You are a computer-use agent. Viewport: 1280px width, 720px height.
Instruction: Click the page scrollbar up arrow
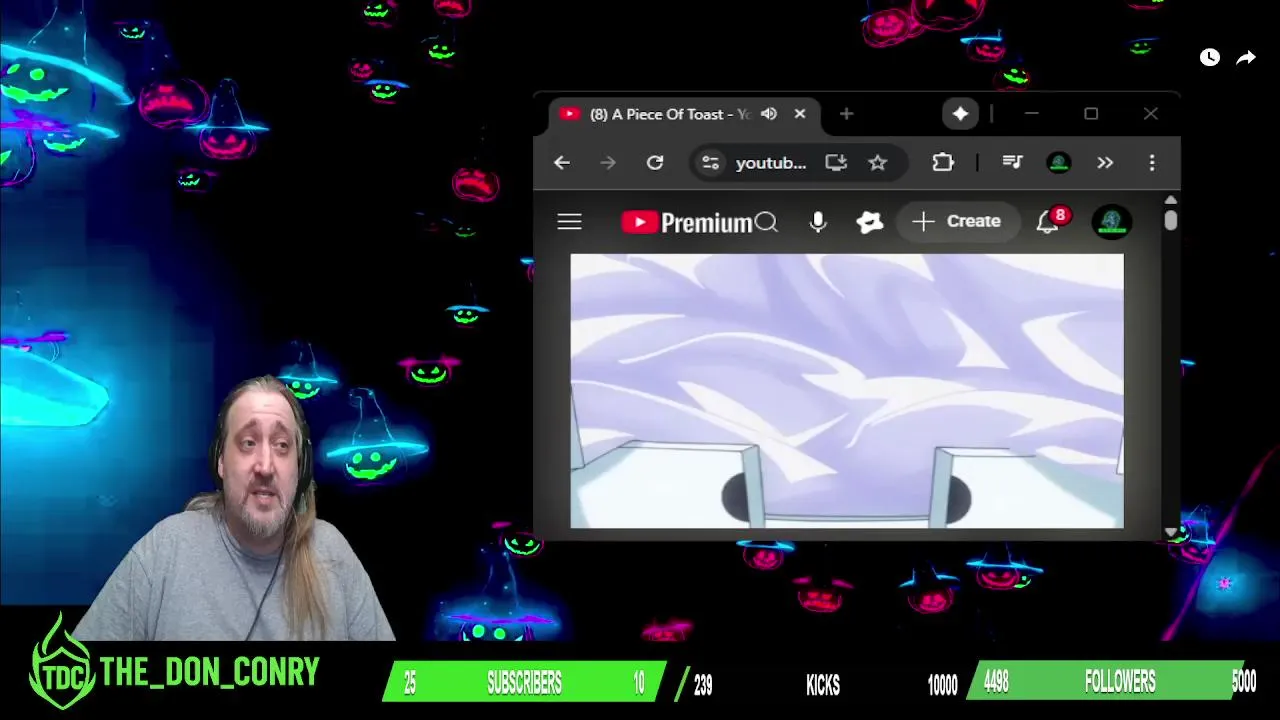pyautogui.click(x=1171, y=200)
